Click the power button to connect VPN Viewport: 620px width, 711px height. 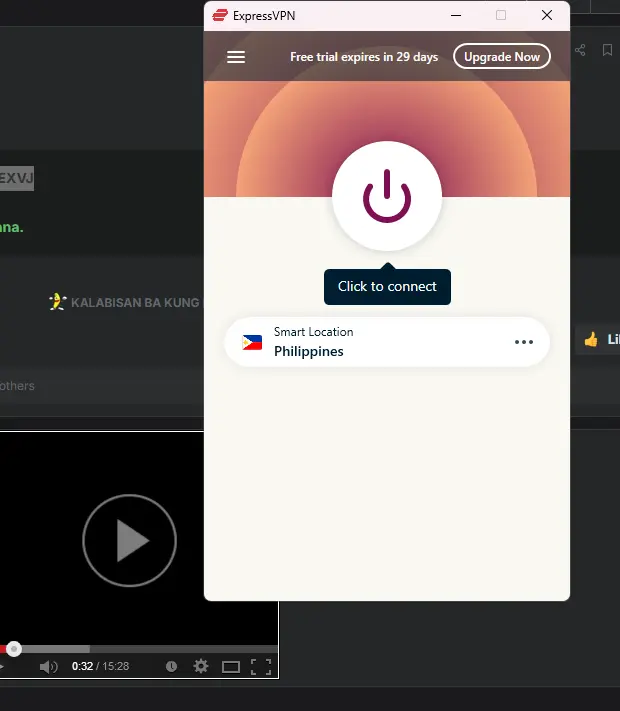click(387, 196)
